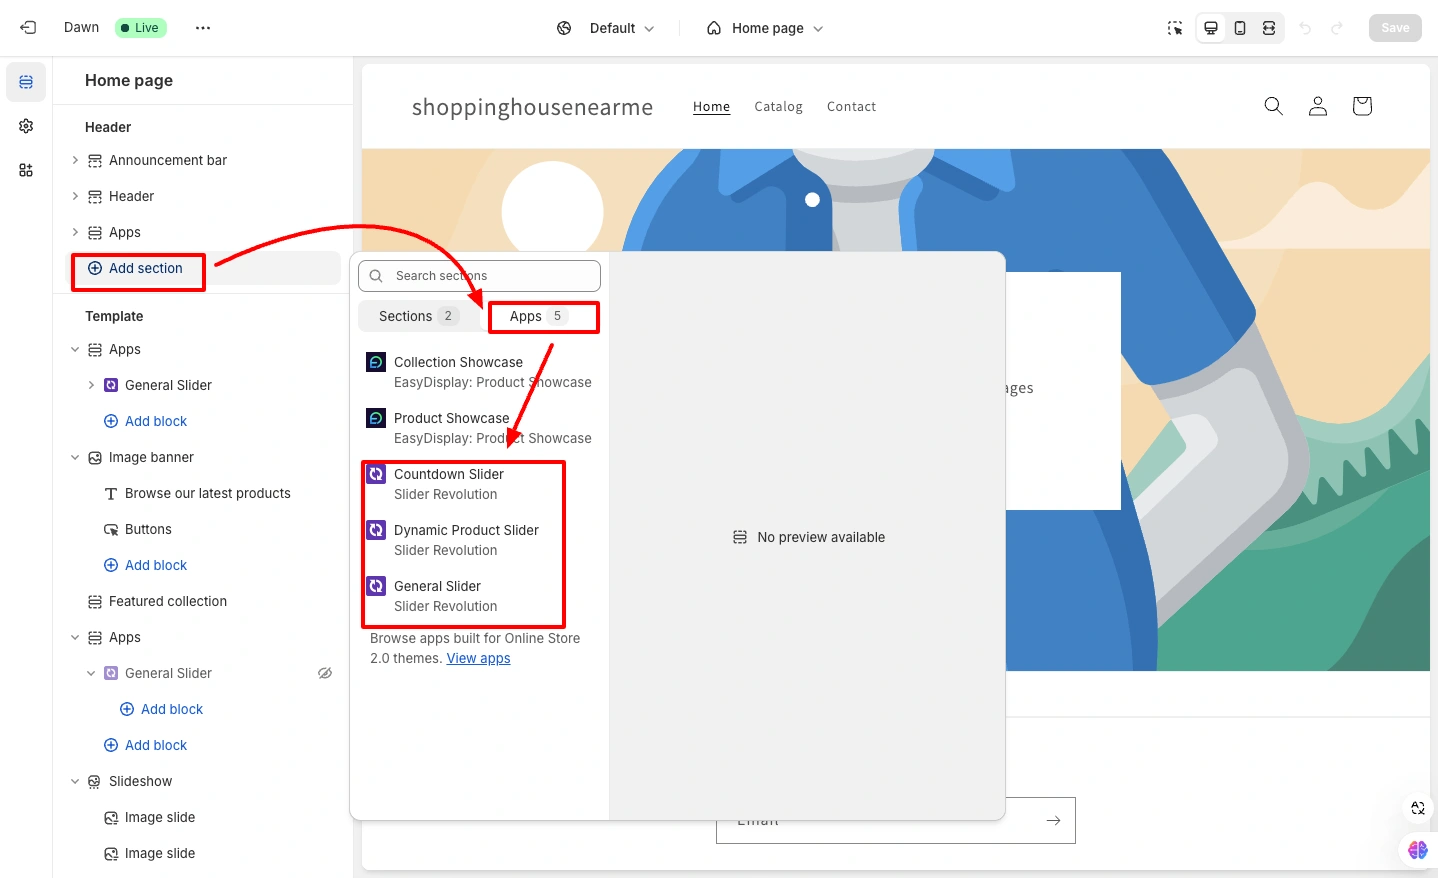Collapse the Slideshow section
This screenshot has height=878, width=1438.
75,781
